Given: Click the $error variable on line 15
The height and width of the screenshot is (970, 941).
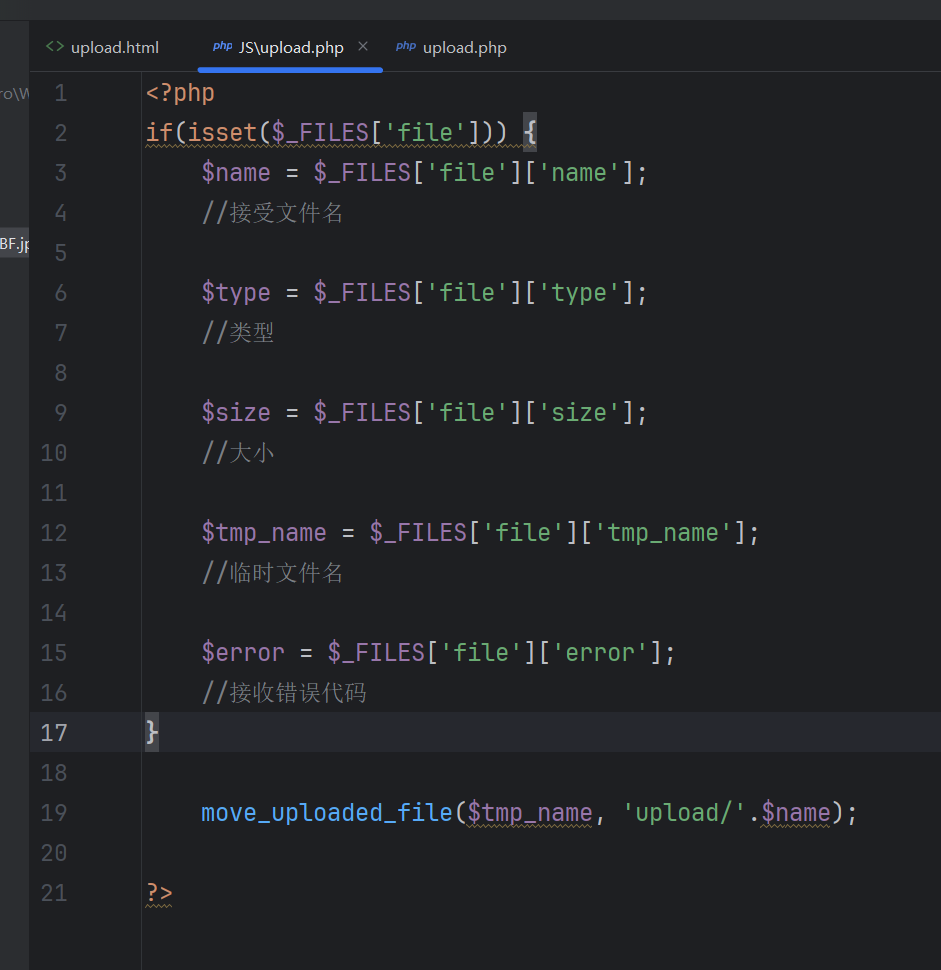Looking at the screenshot, I should (x=243, y=653).
